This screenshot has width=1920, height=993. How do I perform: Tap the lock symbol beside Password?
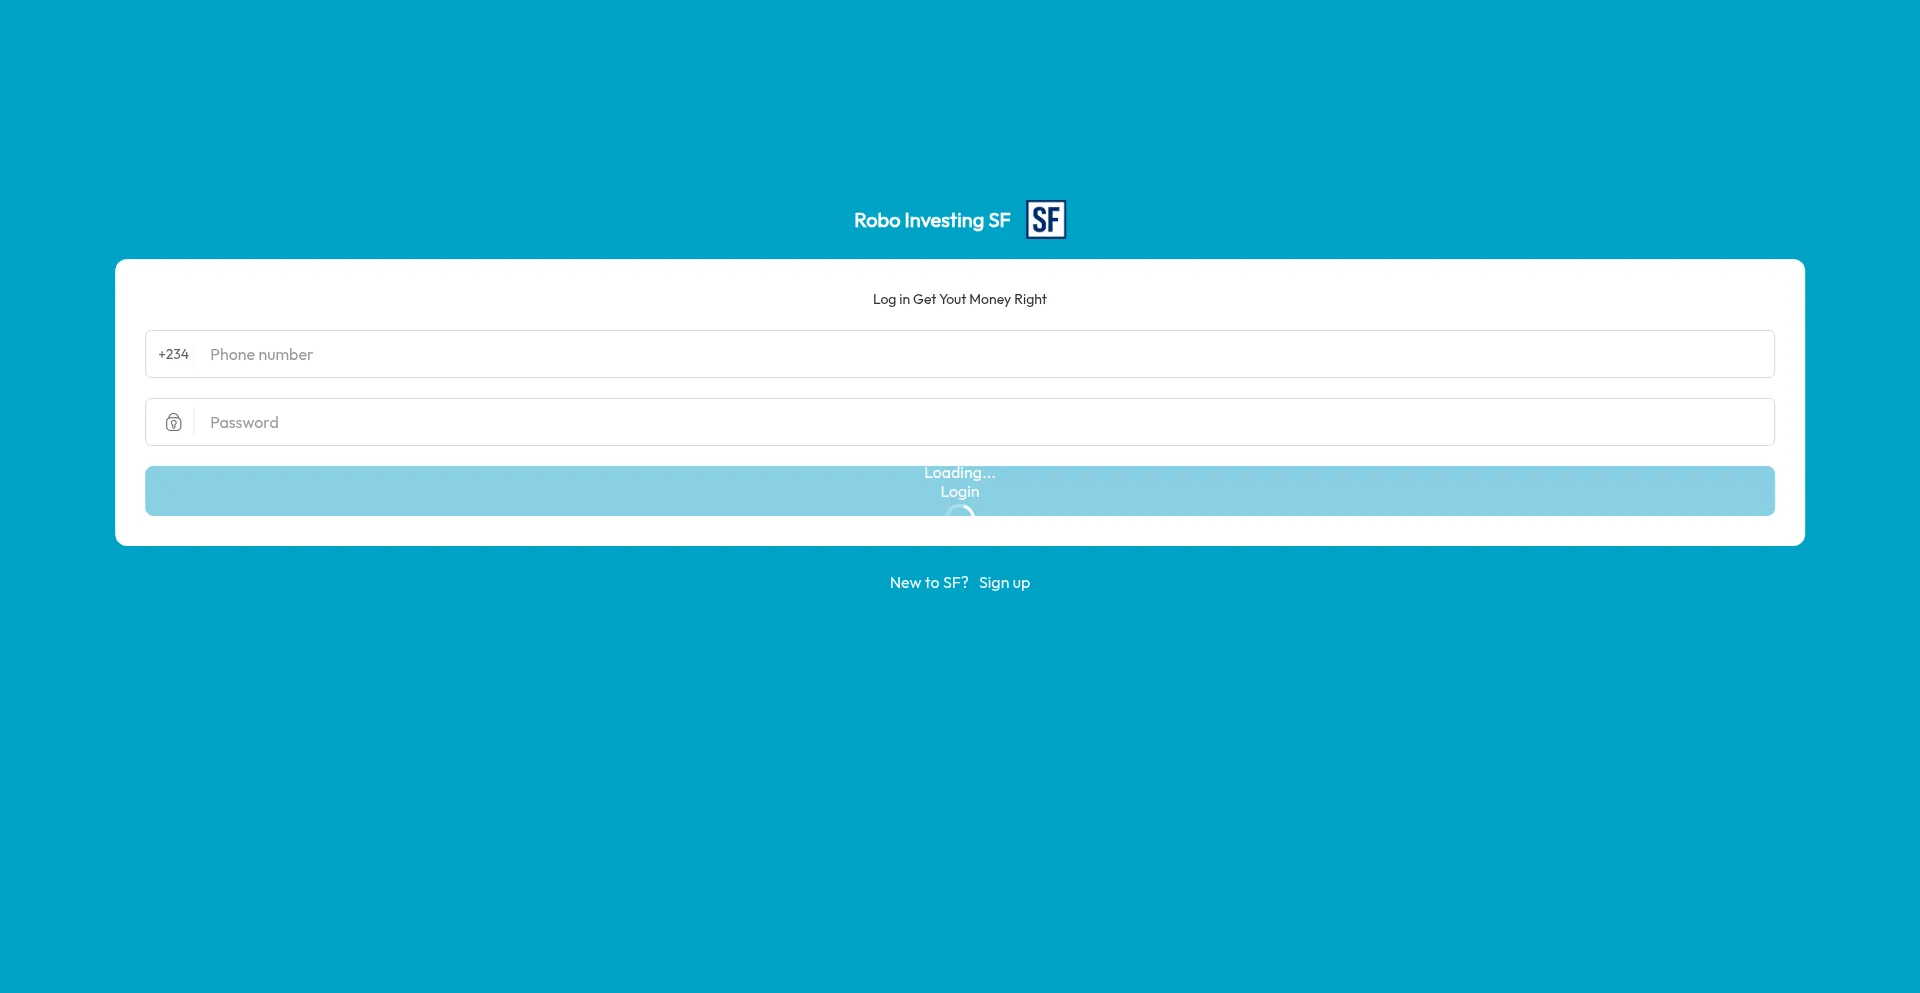pos(174,422)
